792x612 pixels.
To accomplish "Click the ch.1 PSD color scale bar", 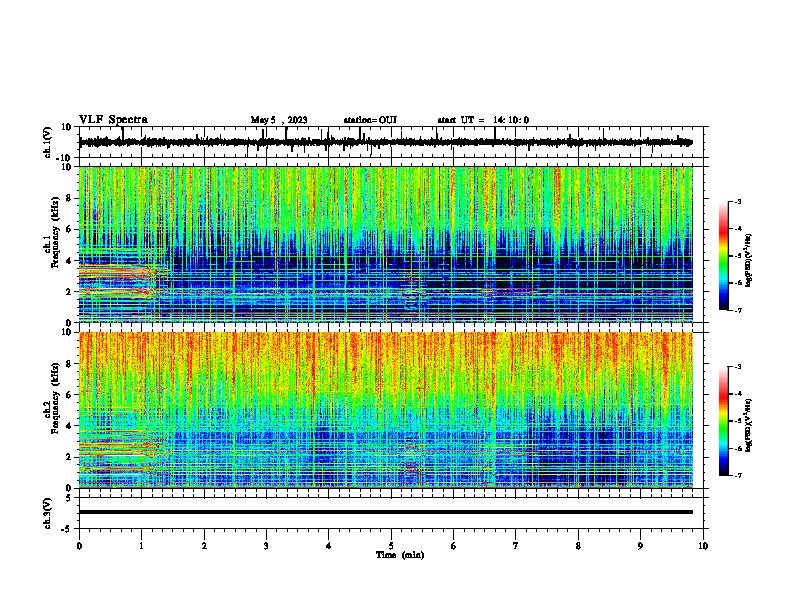I will 724,256.
